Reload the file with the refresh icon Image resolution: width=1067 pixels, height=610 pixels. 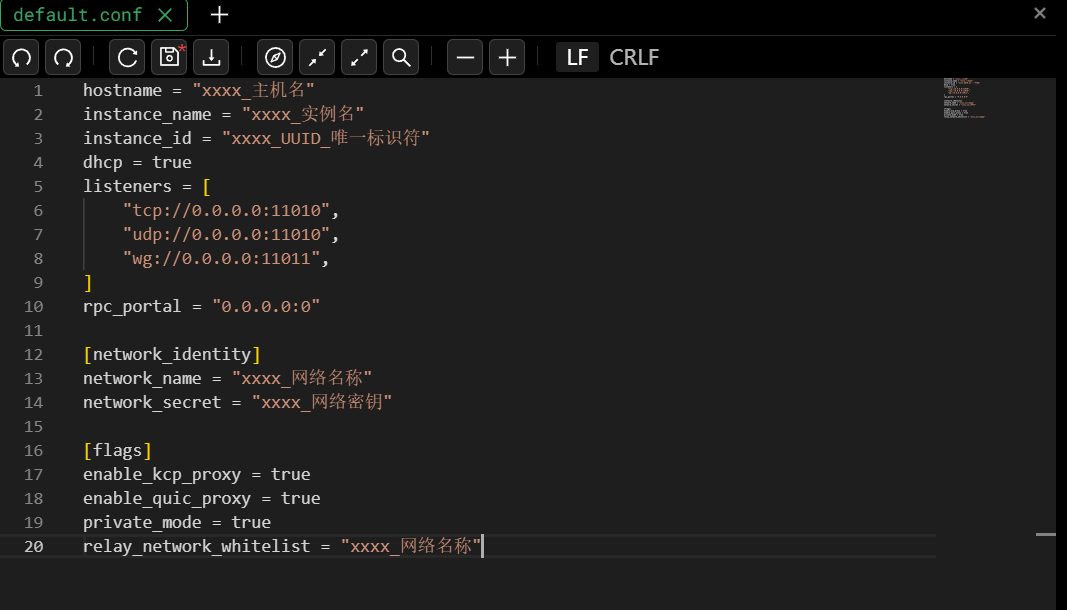click(127, 58)
